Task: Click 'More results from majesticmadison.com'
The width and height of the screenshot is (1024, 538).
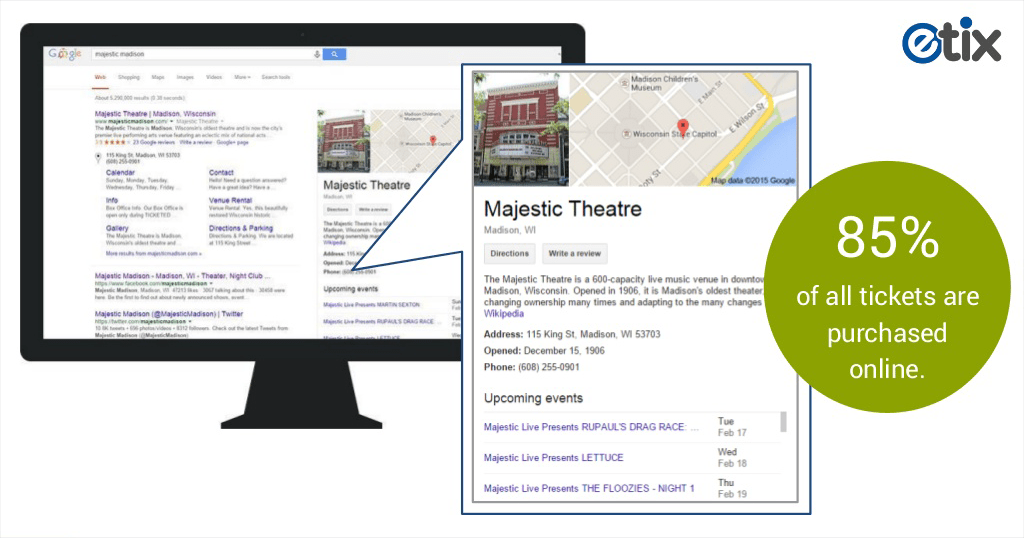Action: 153,253
